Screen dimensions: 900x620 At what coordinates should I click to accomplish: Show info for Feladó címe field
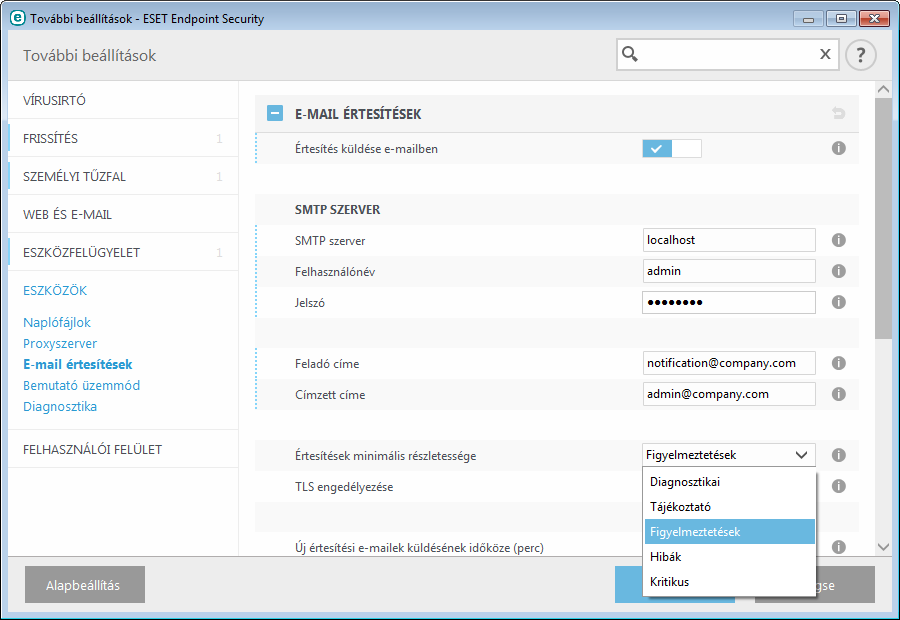tap(839, 363)
